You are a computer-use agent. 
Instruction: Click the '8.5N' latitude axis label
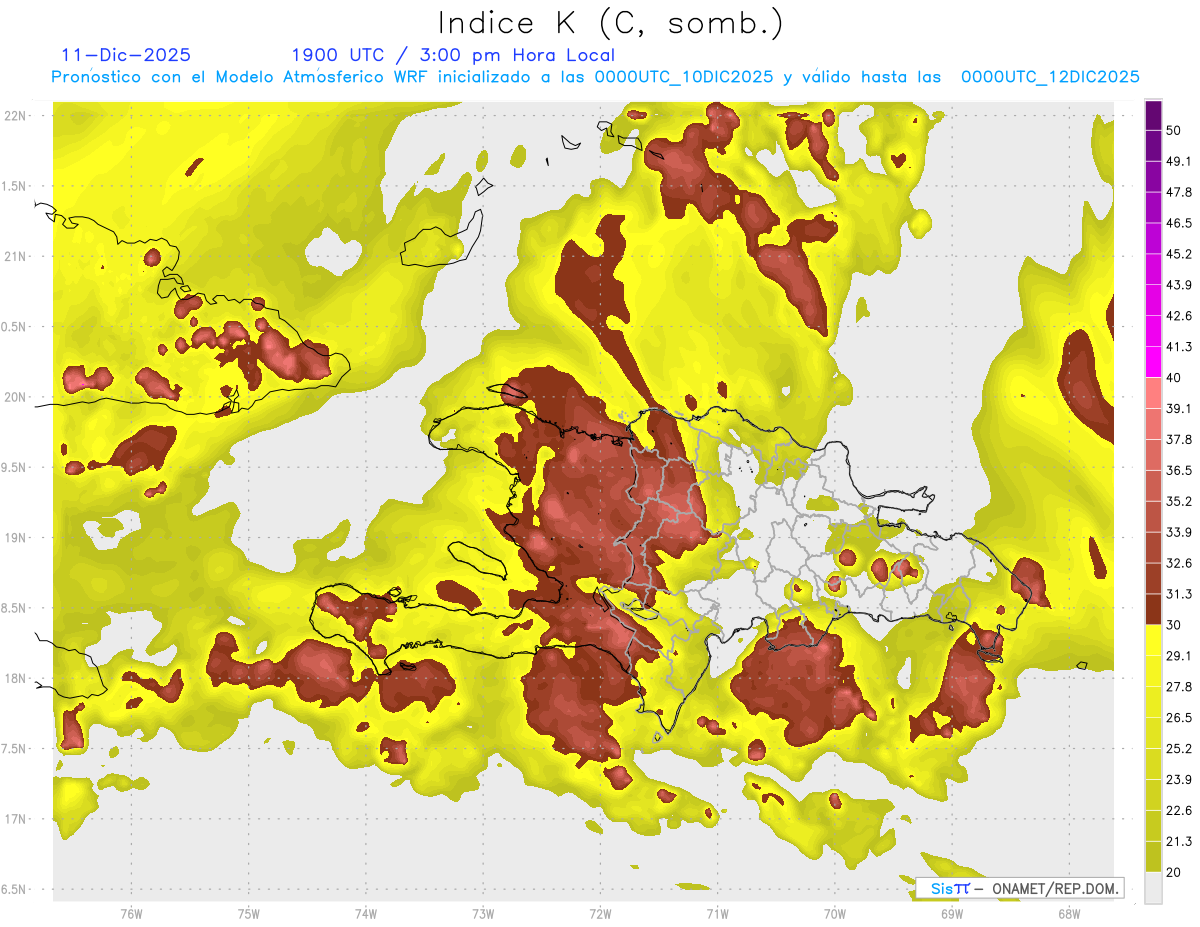point(15,608)
